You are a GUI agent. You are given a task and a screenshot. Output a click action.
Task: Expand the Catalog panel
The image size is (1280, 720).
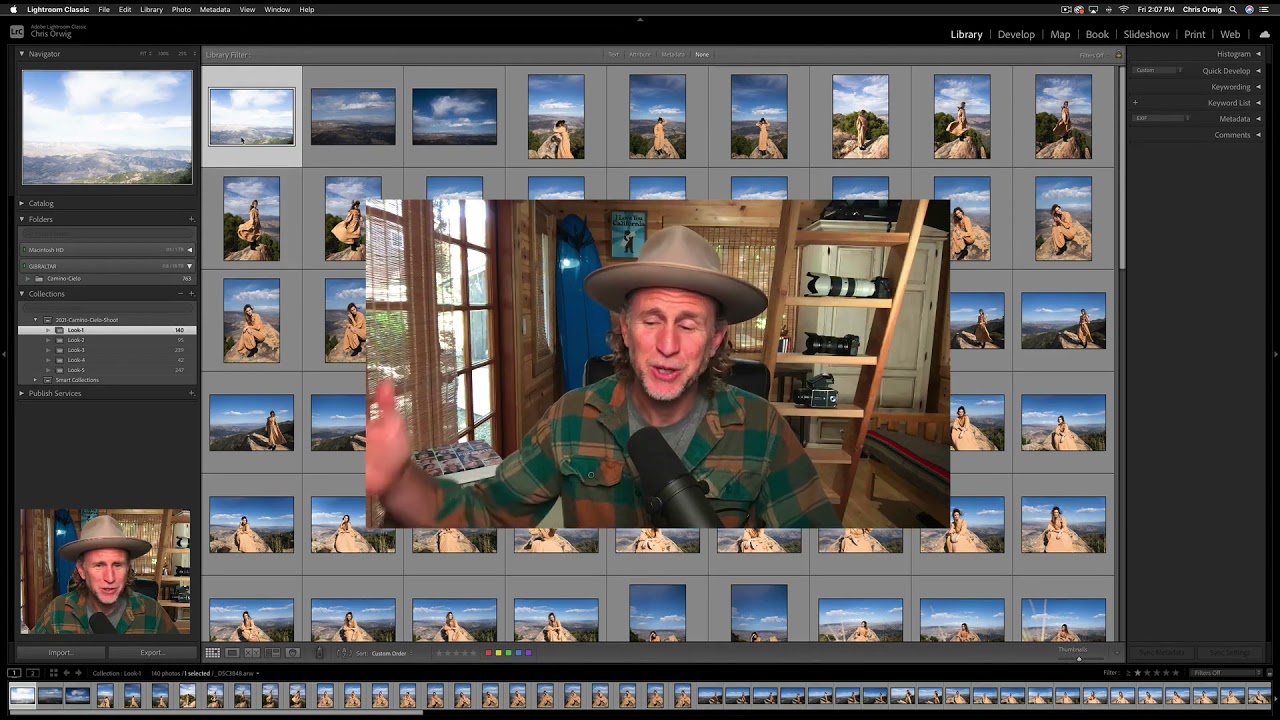[x=21, y=203]
